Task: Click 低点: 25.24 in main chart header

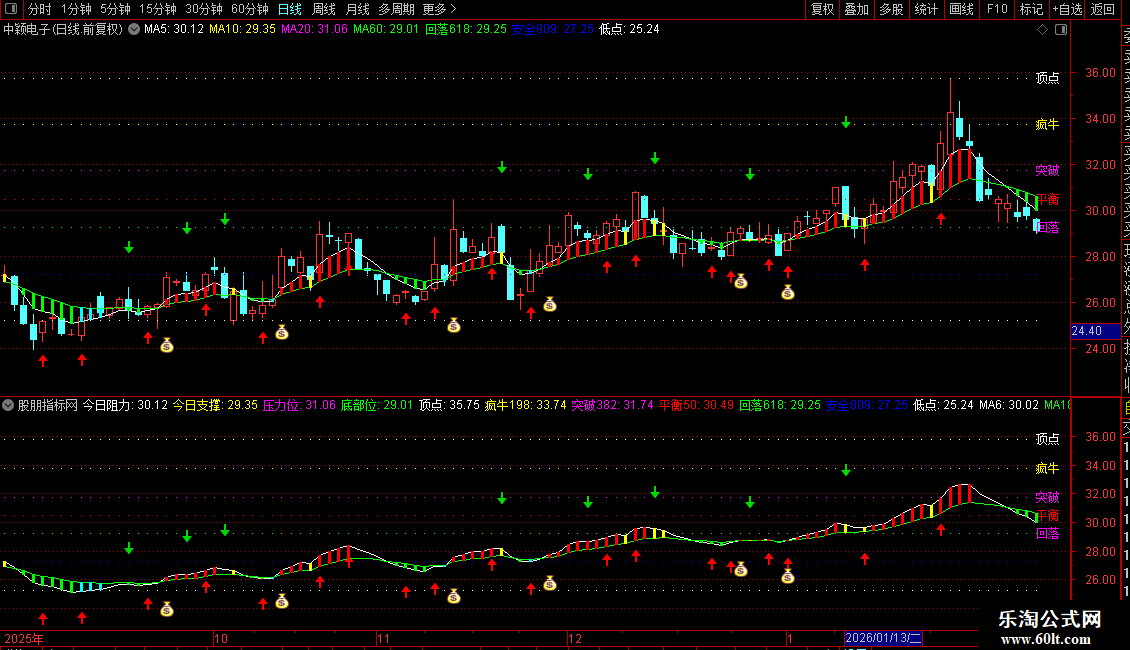Action: coord(629,30)
